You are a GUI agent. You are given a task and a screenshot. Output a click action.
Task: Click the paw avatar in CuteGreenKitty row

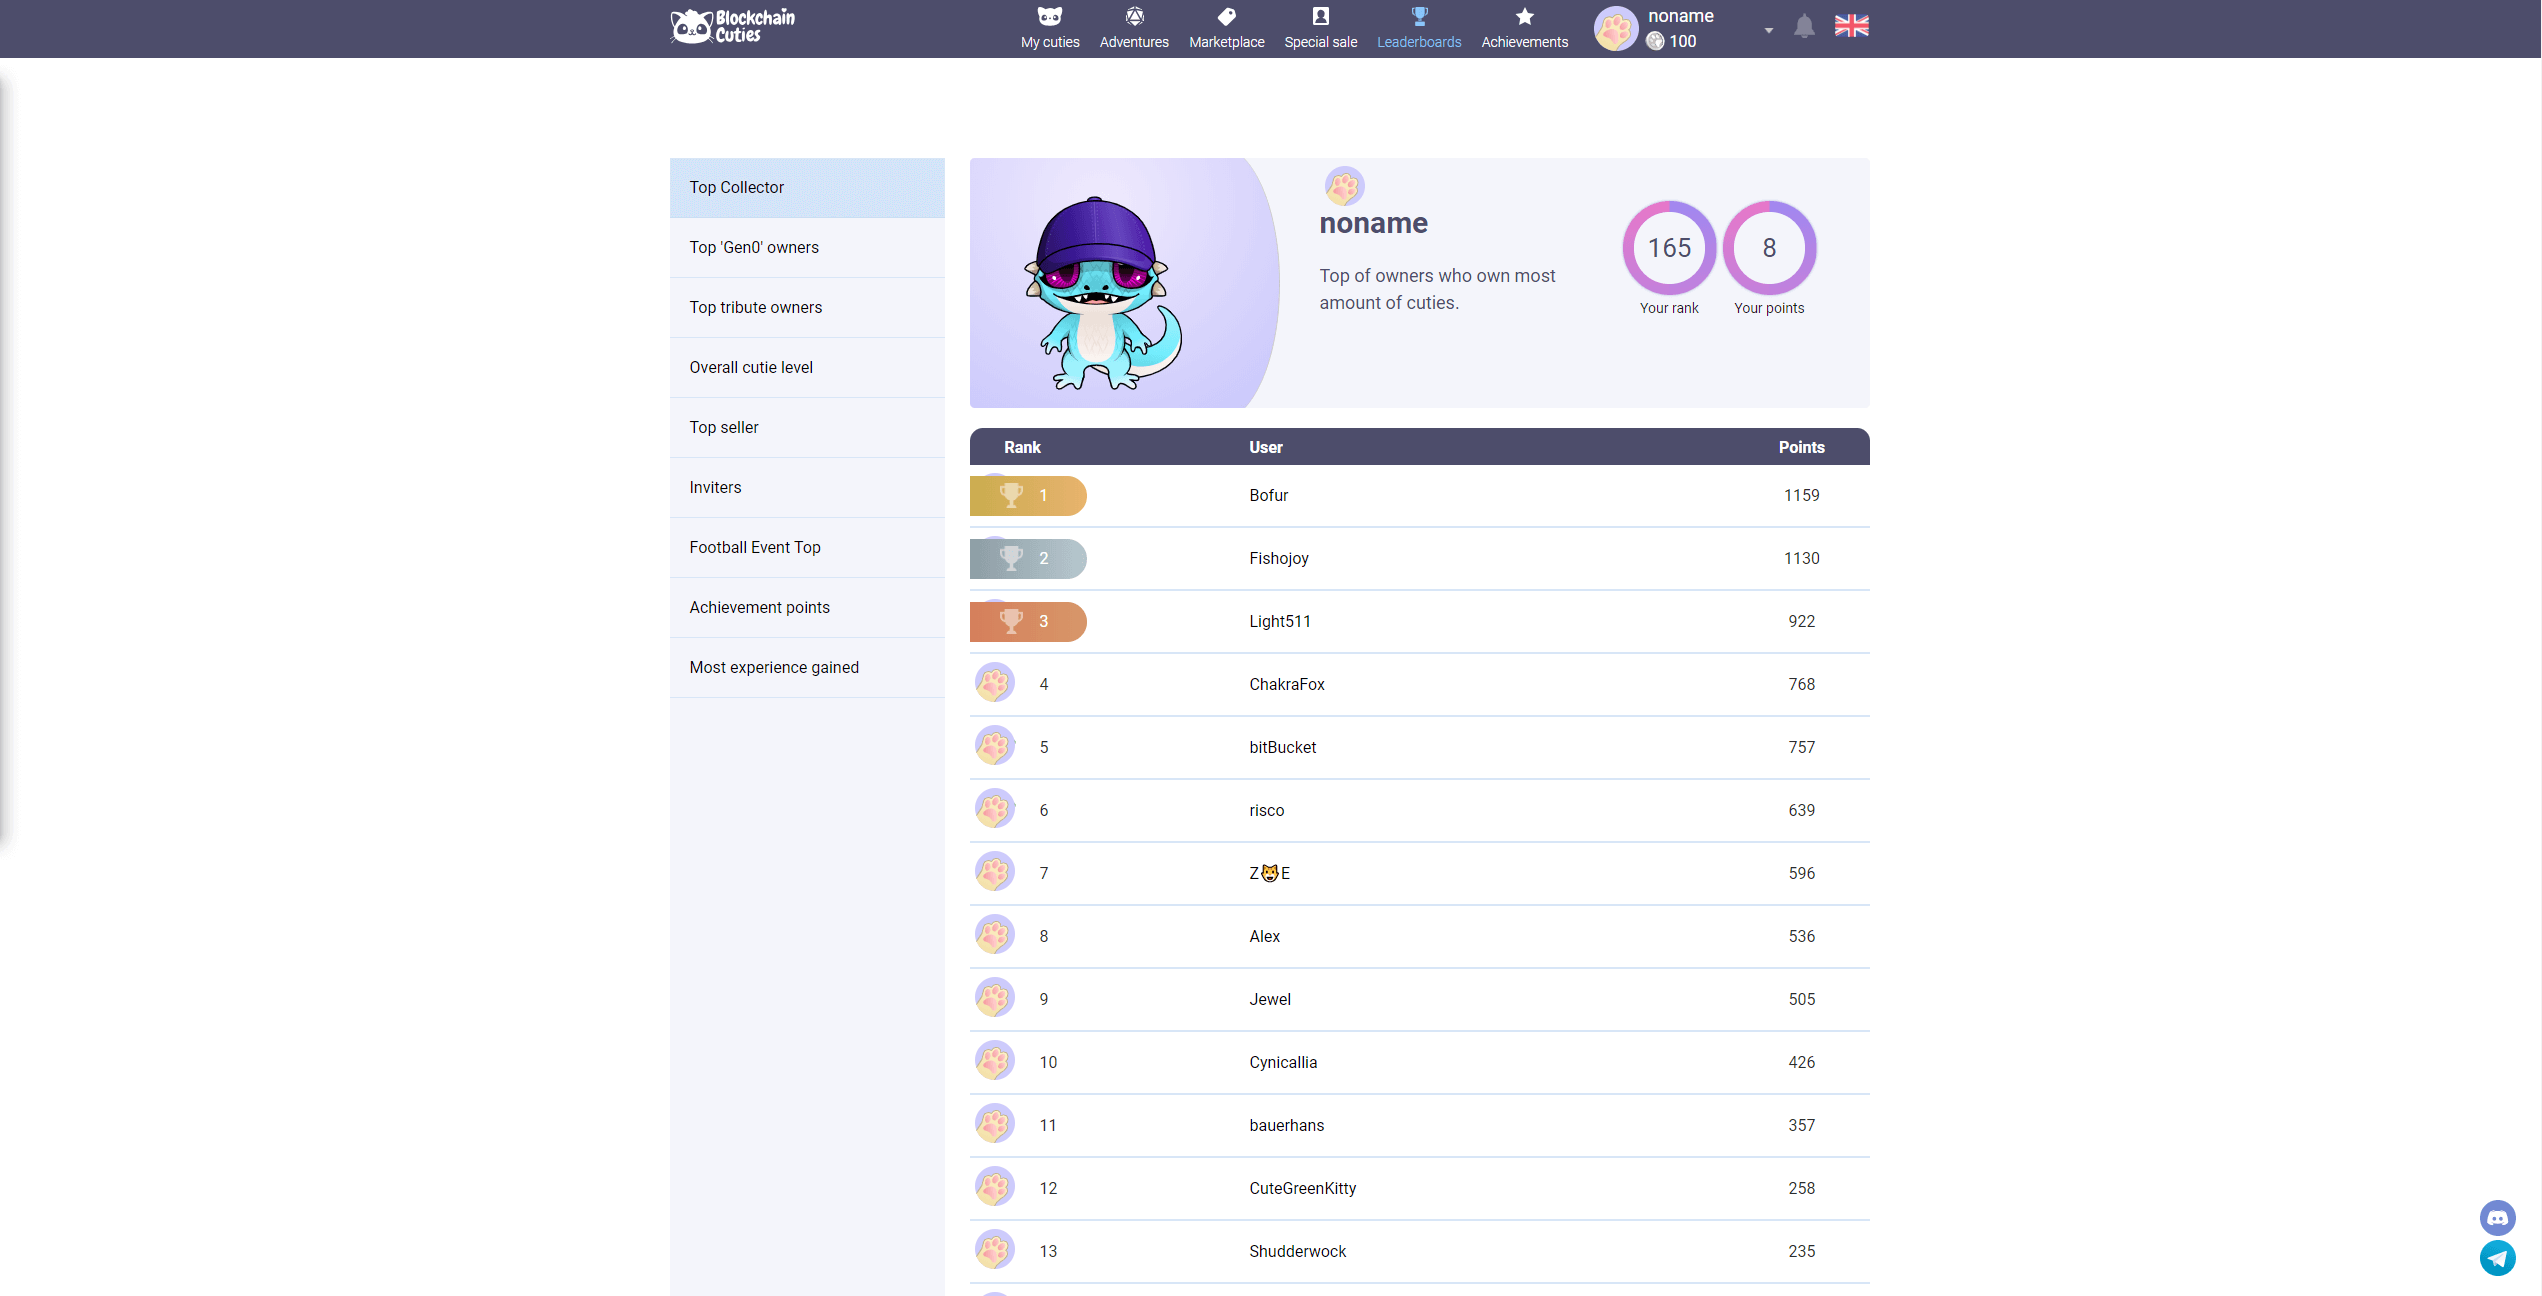pyautogui.click(x=994, y=1187)
